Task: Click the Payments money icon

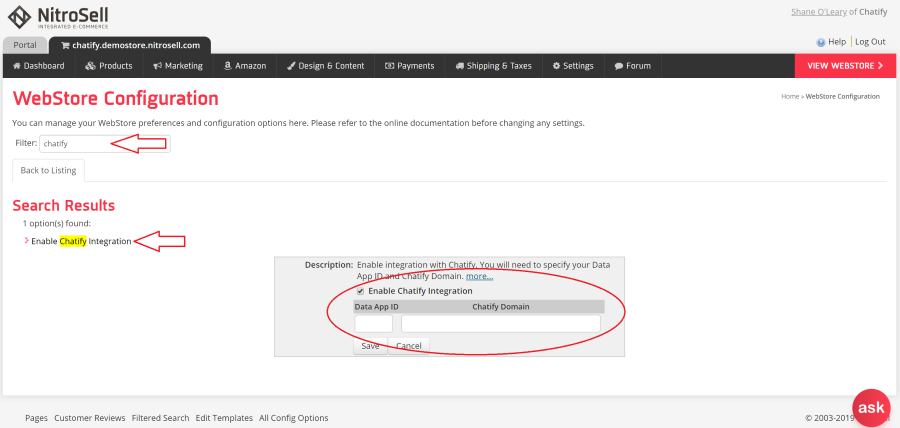Action: pyautogui.click(x=389, y=66)
